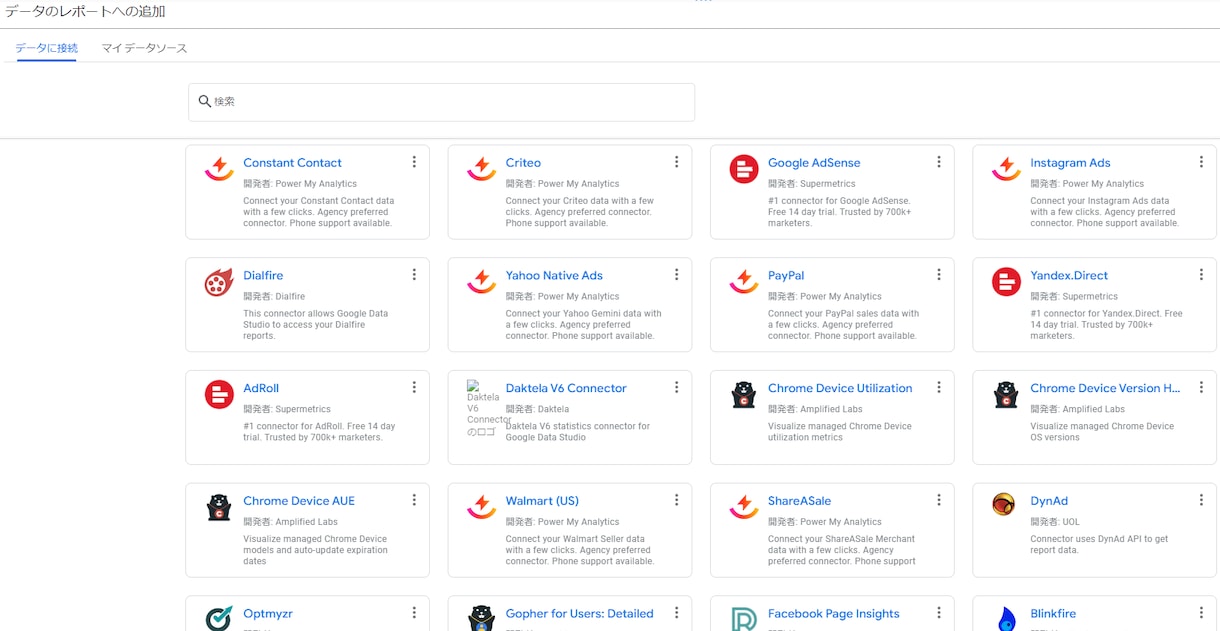
Task: Open the Gopher for Users: Detailed connector
Action: [580, 614]
